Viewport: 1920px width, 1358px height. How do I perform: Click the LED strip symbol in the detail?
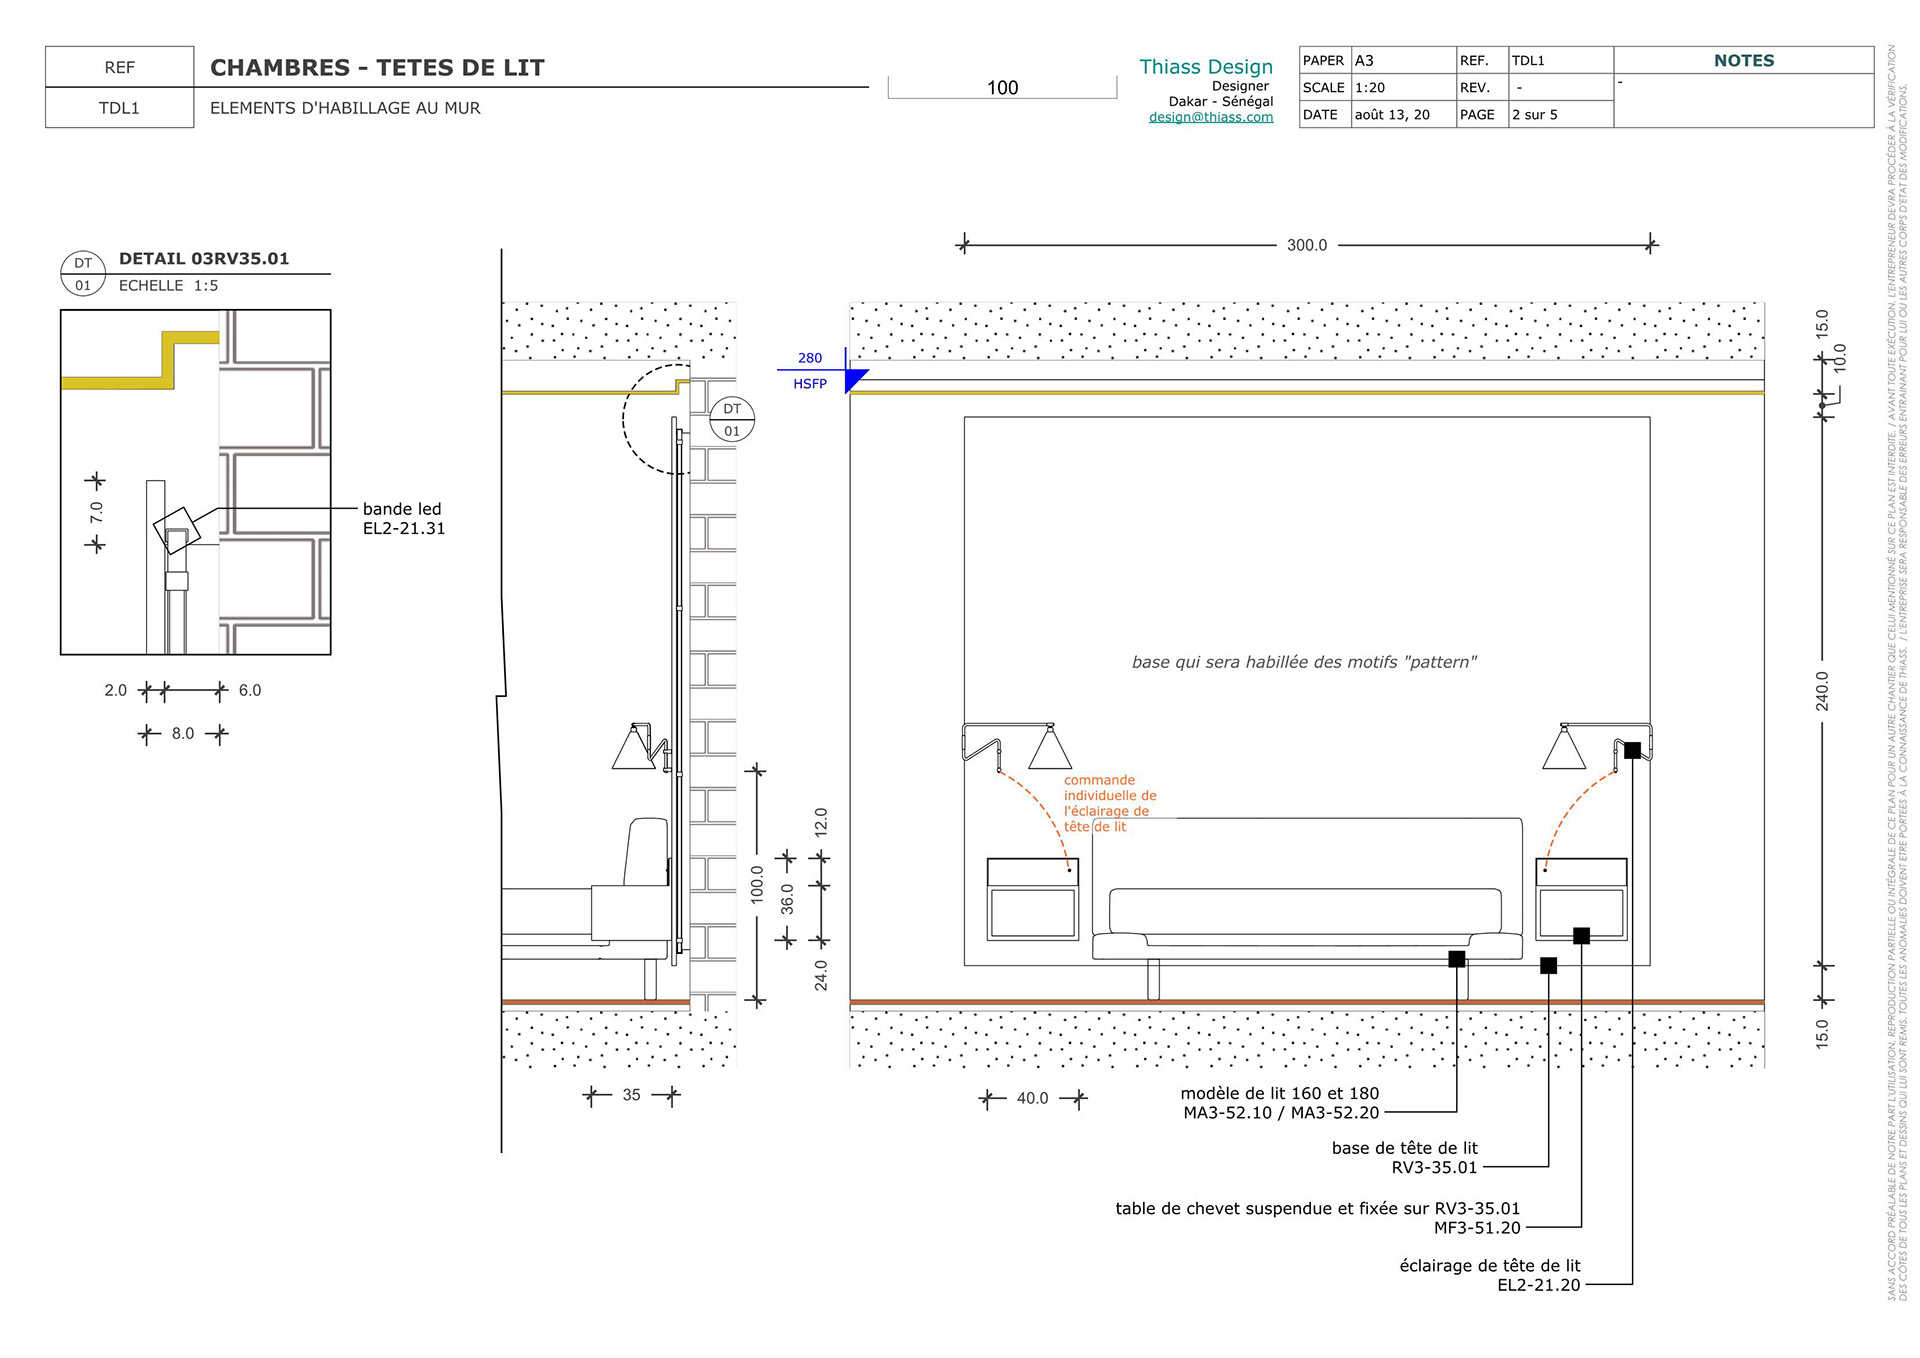177,529
